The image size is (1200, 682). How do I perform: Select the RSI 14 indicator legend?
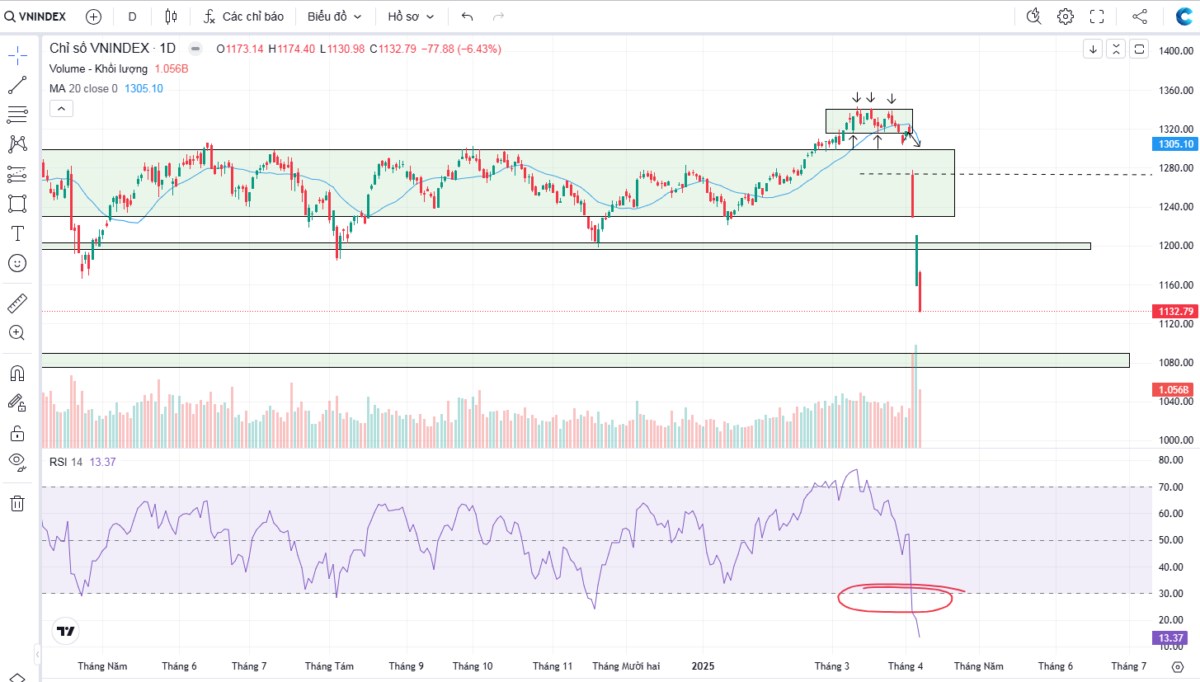click(66, 461)
